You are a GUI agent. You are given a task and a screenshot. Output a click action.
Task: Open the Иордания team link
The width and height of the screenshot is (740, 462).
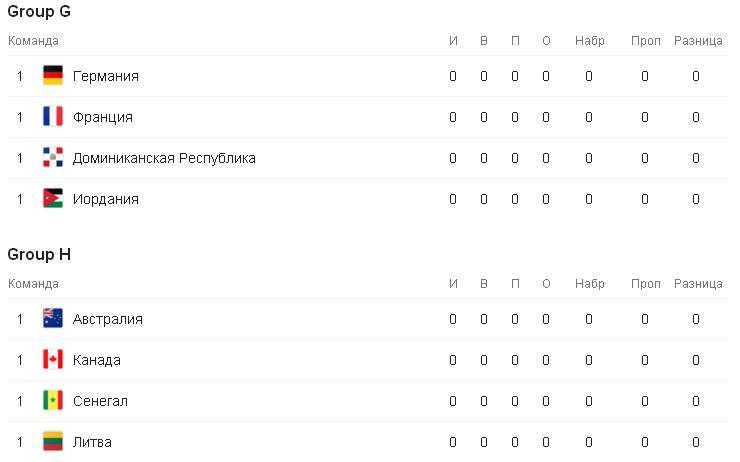point(106,199)
